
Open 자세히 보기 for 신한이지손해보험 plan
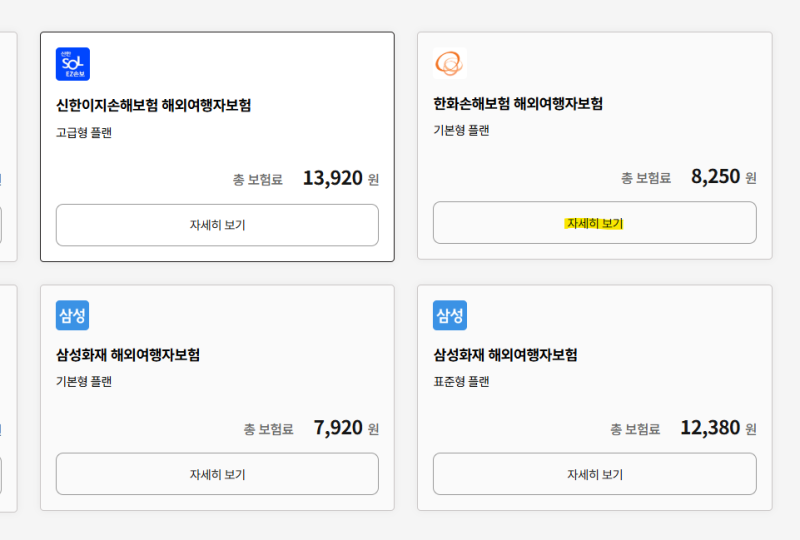[217, 225]
